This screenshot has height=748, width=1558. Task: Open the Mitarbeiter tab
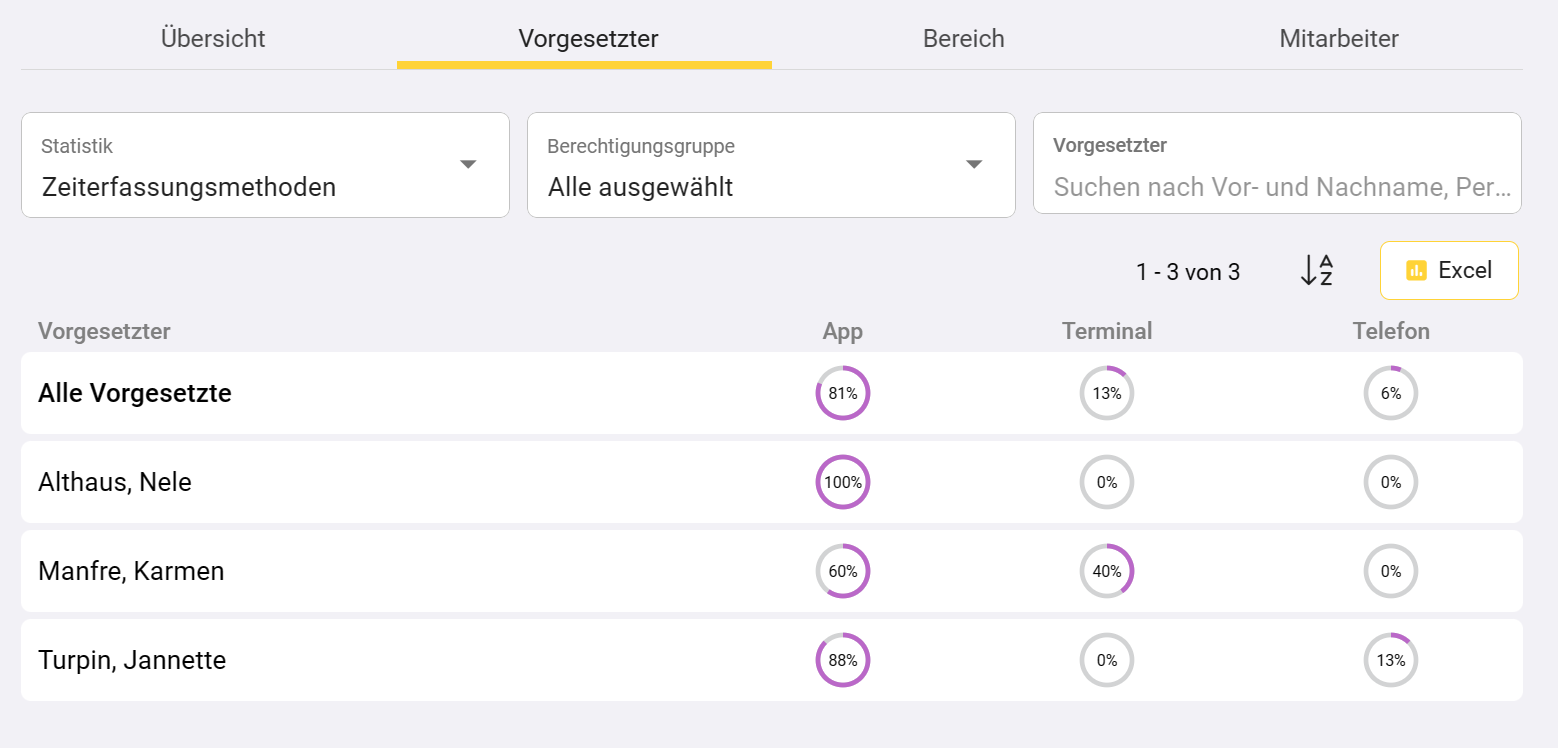click(x=1339, y=39)
